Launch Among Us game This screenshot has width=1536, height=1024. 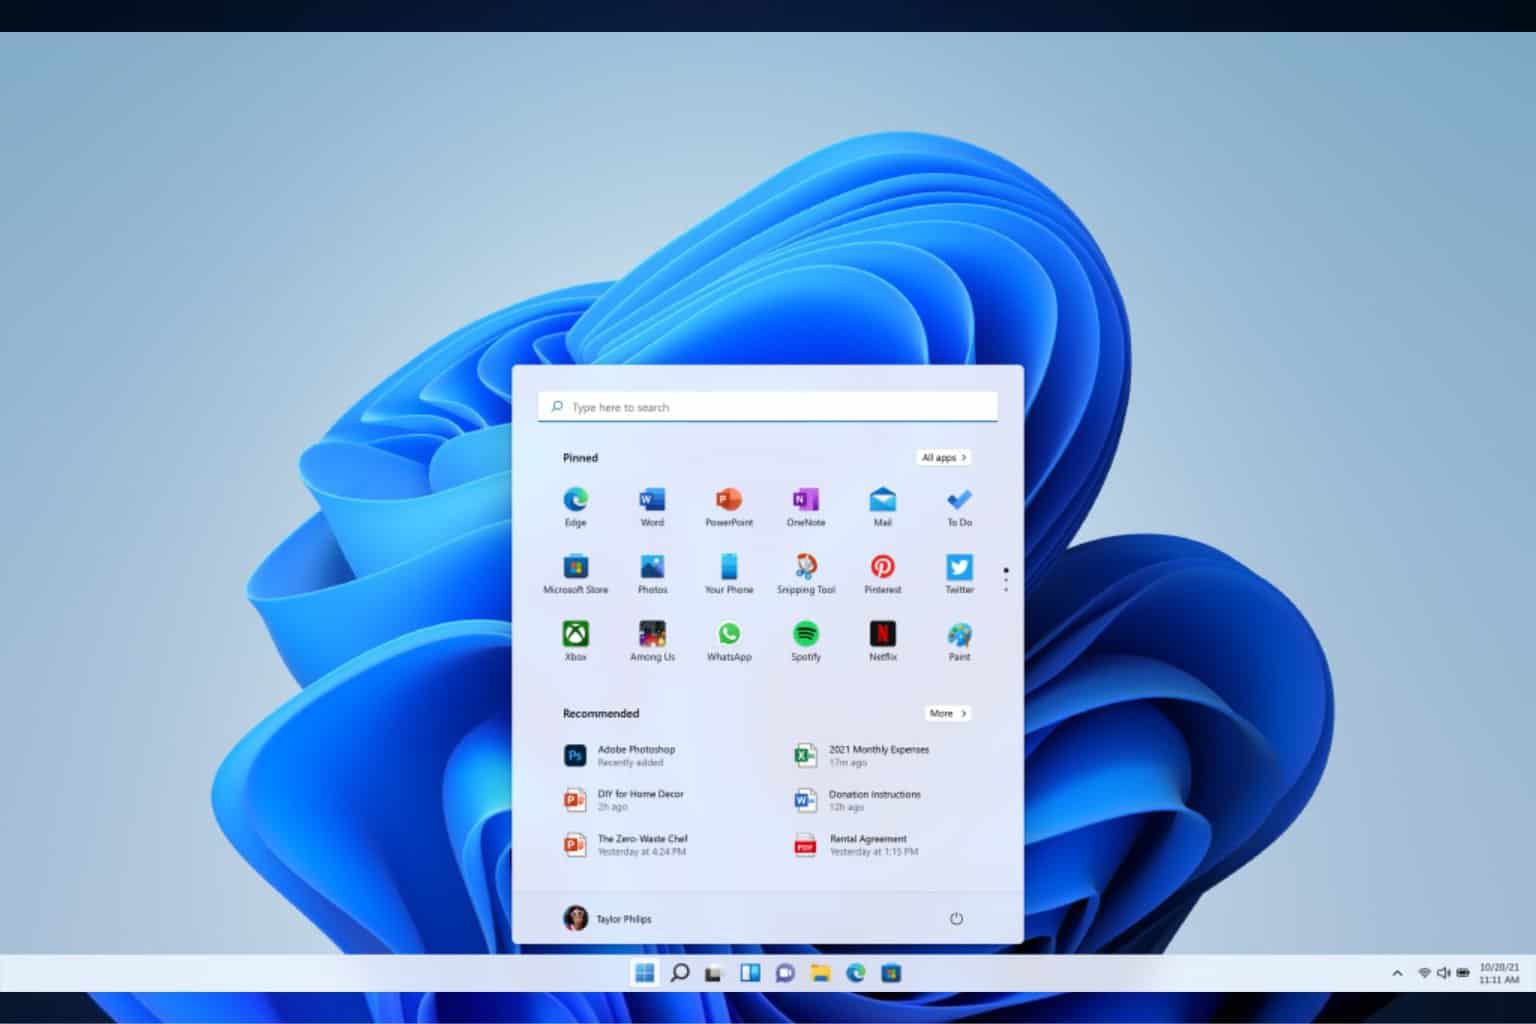pyautogui.click(x=652, y=641)
